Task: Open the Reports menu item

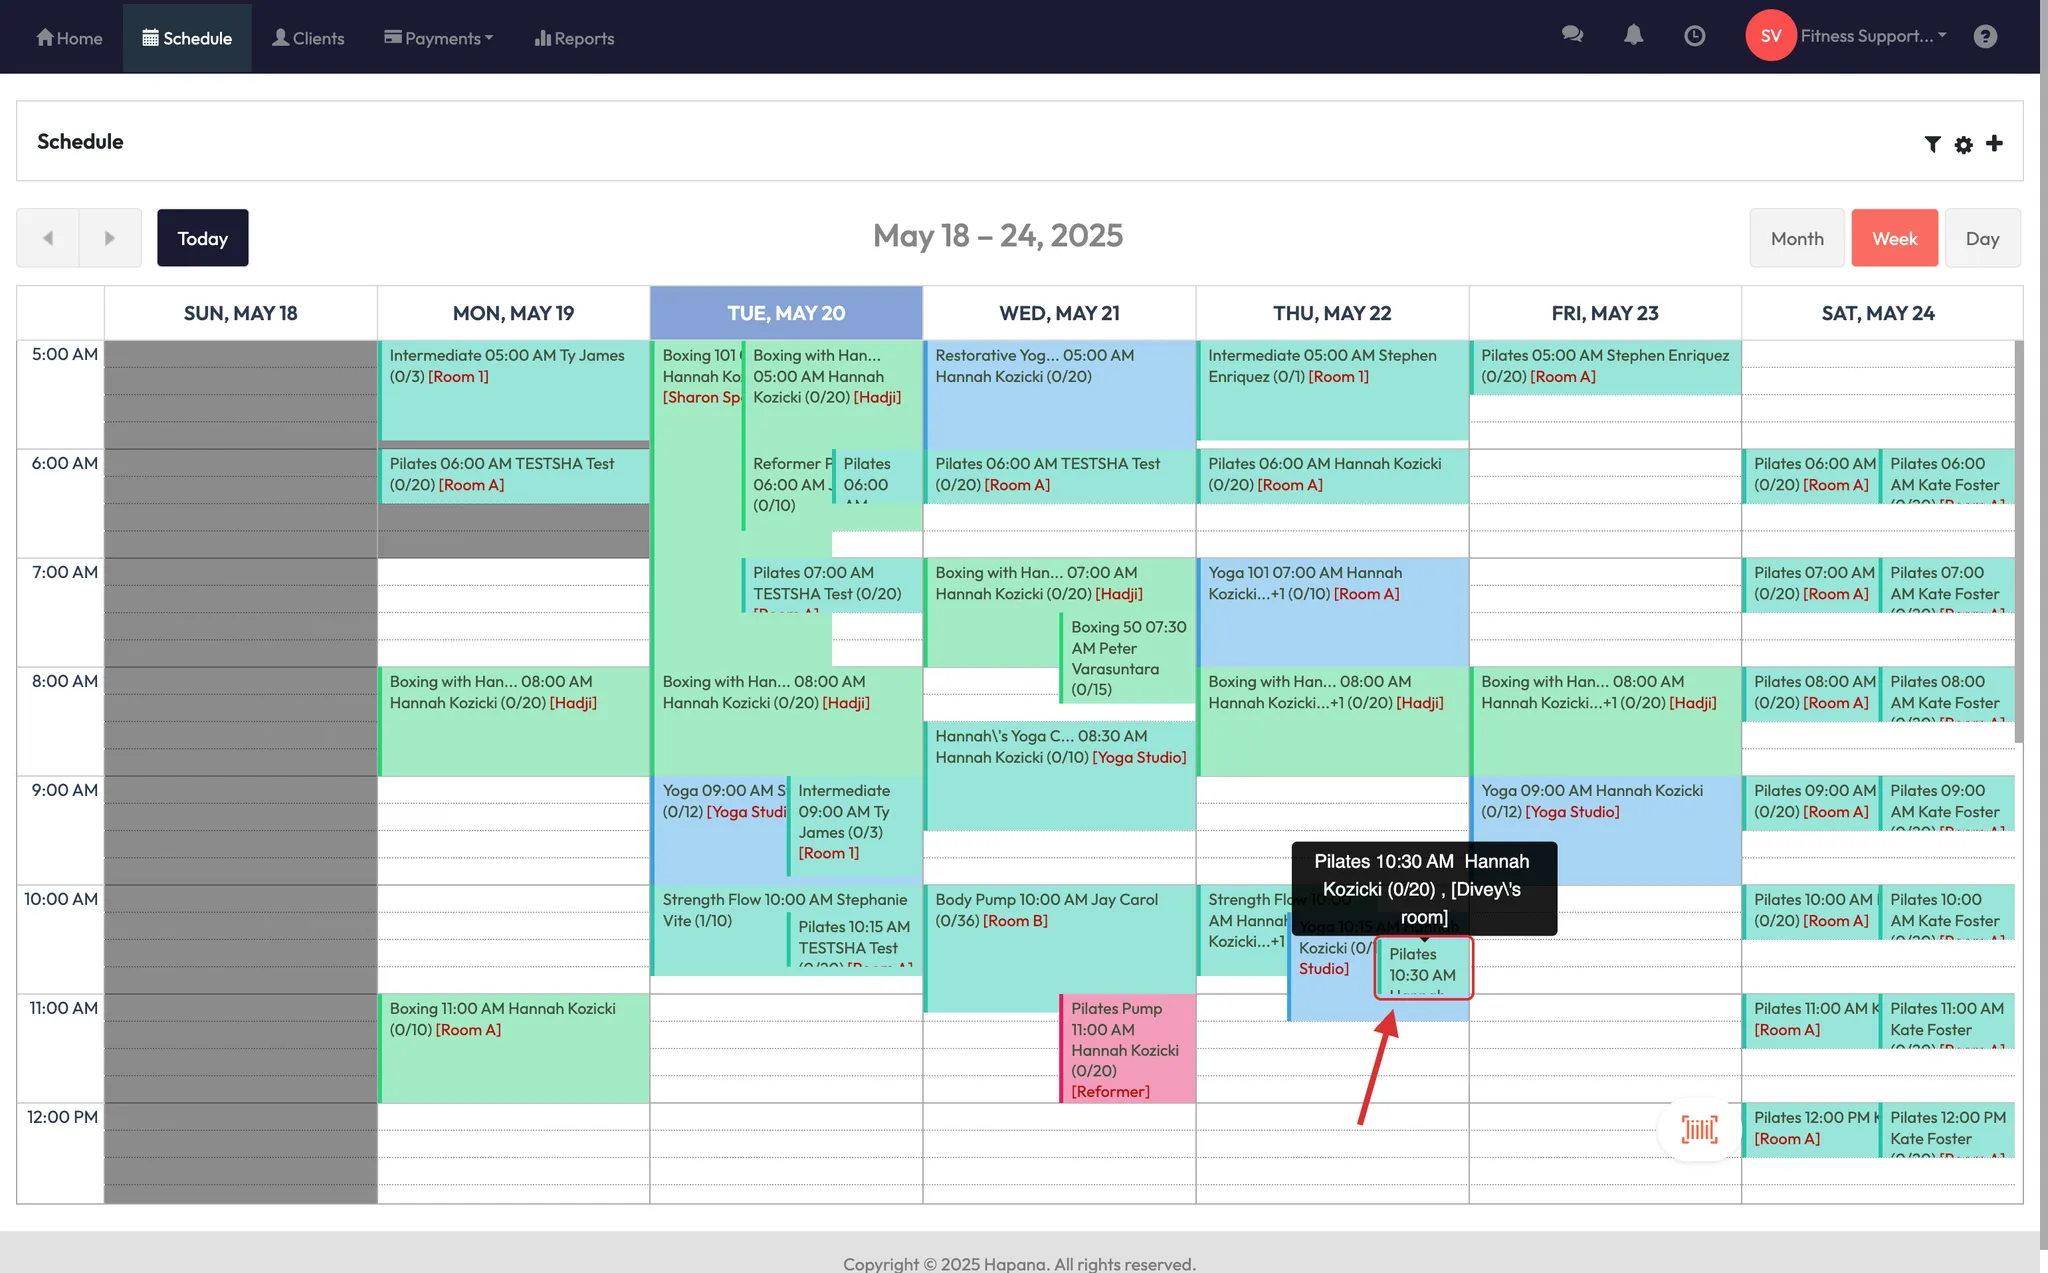Action: [x=574, y=38]
